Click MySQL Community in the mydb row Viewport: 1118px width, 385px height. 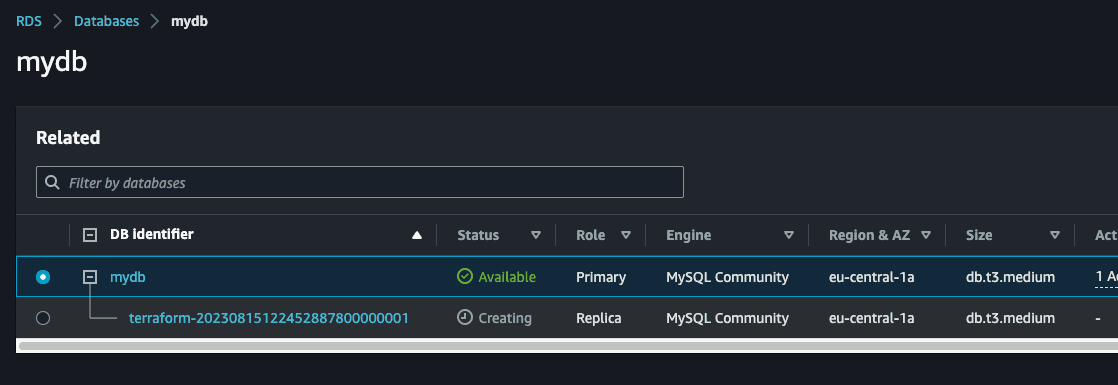(727, 277)
